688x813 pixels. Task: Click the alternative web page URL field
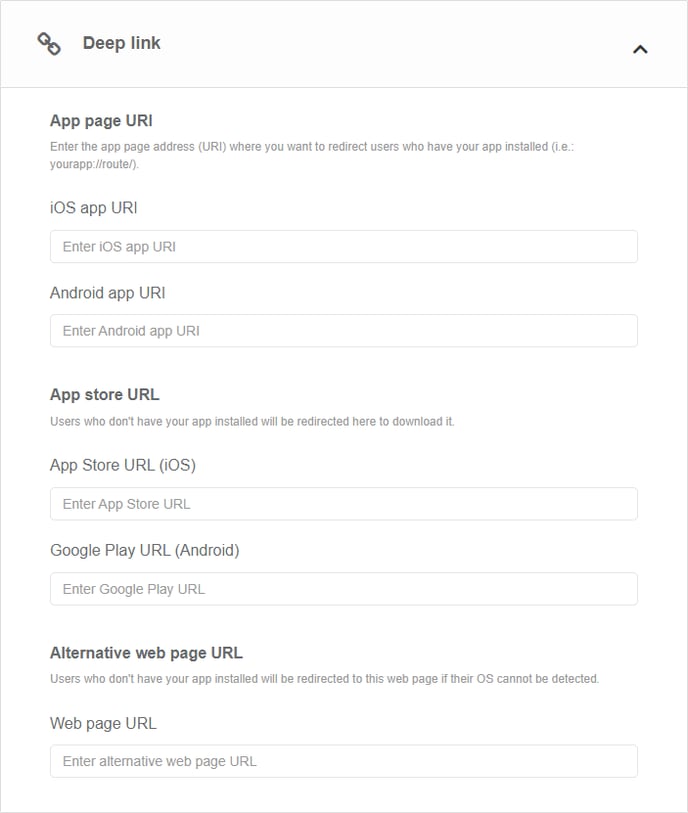343,761
